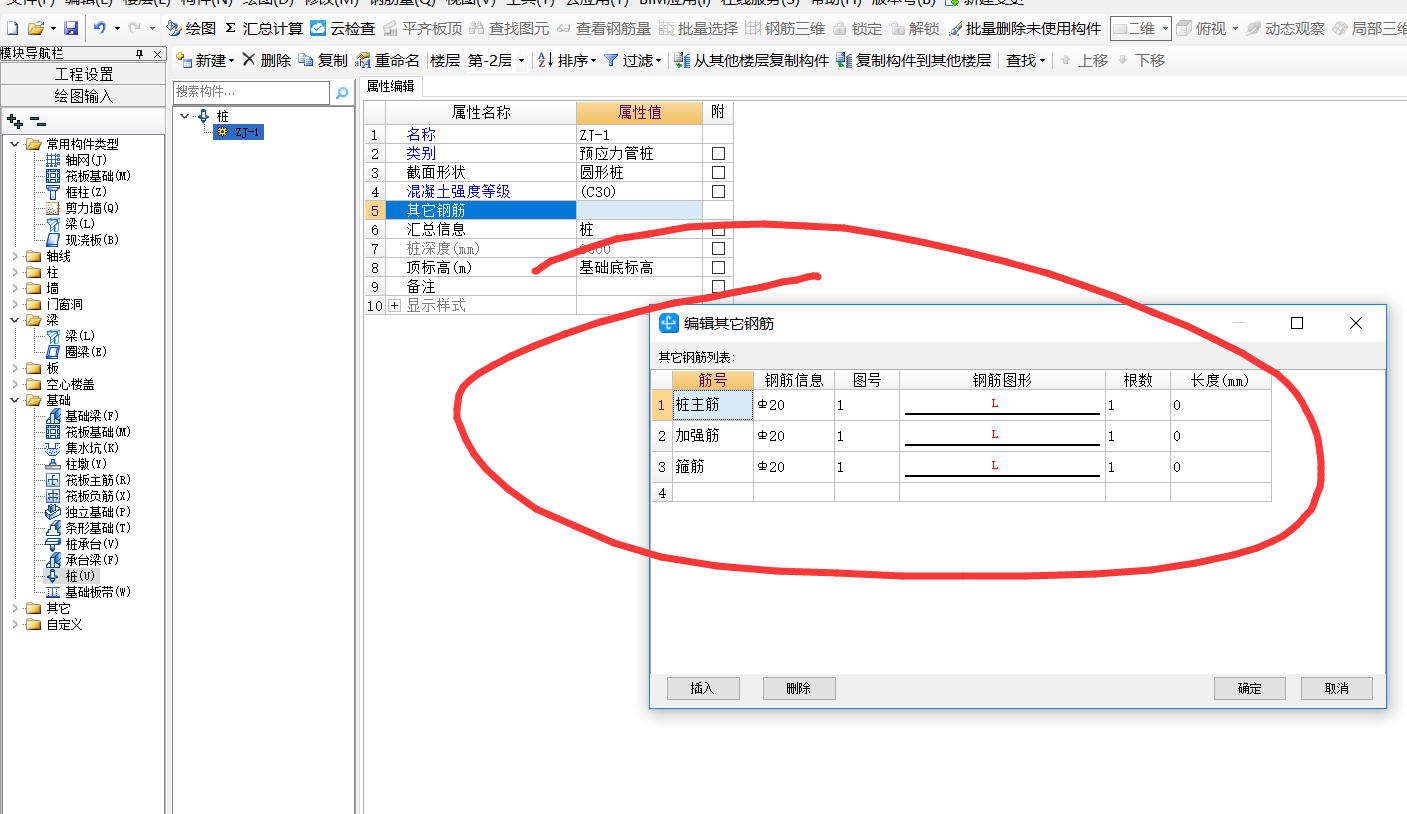1407x814 pixels.
Task: Click 重命名 rename tool
Action: (388, 60)
